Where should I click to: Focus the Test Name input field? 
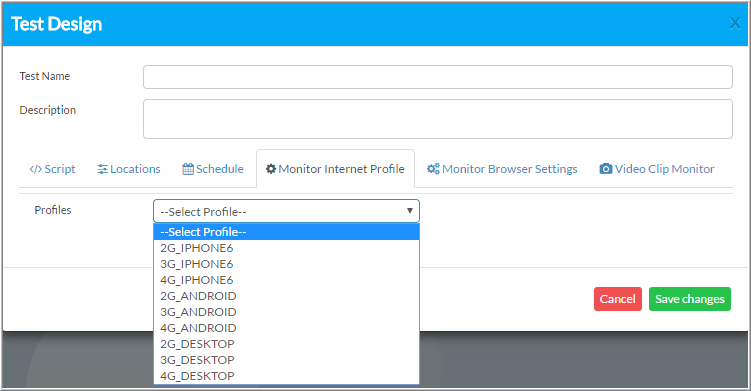[438, 77]
